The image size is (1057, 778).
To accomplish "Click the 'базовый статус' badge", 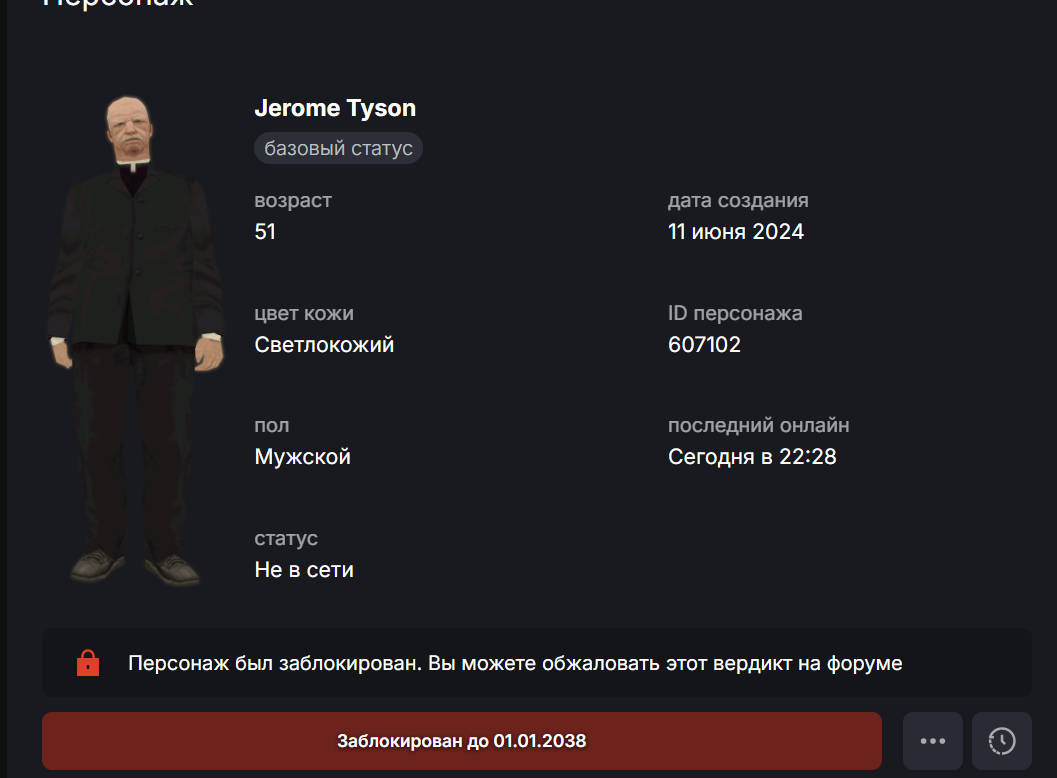I will 338,148.
